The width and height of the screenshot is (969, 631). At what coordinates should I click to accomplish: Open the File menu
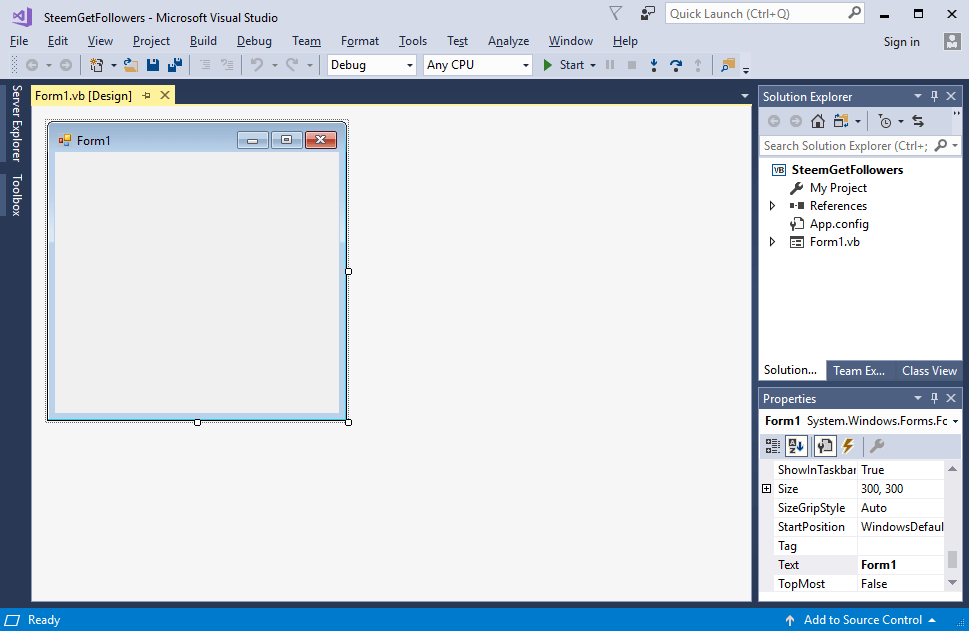(19, 41)
